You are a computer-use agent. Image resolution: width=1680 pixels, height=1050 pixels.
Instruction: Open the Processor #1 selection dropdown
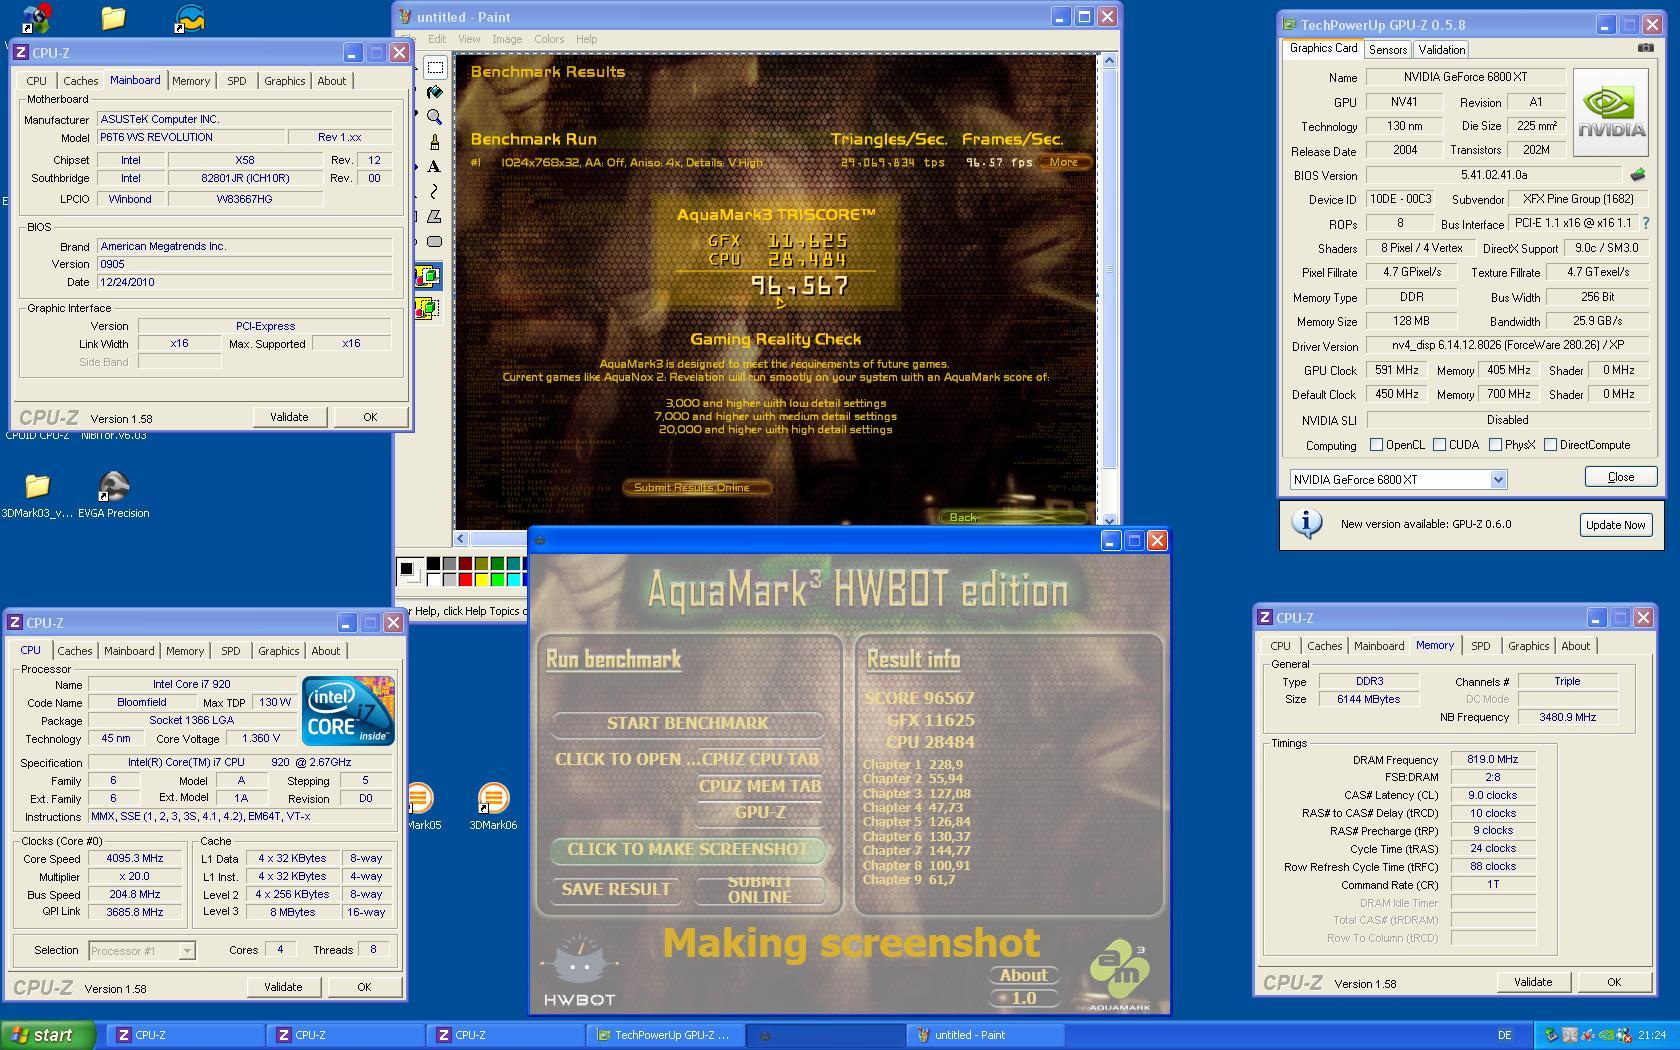[x=187, y=951]
